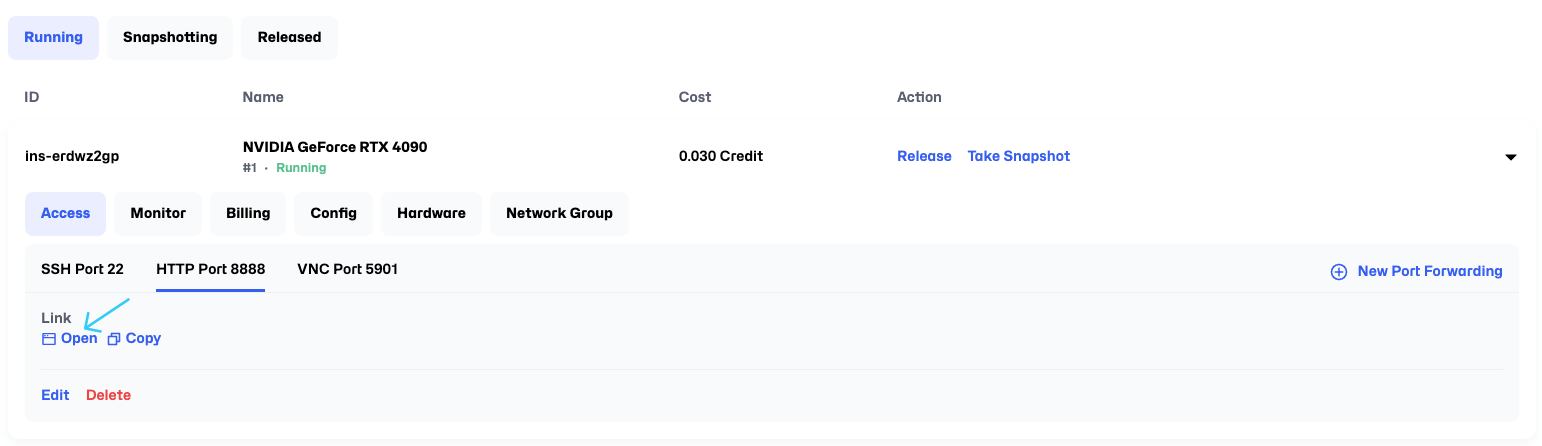Open the Config tab
Screen dimensions: 1542x446
click(x=334, y=213)
